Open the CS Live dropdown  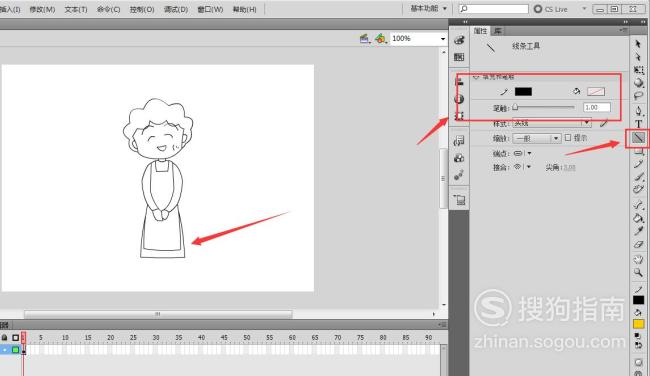point(585,9)
